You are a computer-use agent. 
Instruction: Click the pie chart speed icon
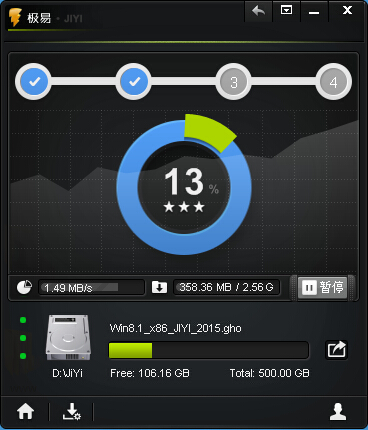(x=24, y=287)
